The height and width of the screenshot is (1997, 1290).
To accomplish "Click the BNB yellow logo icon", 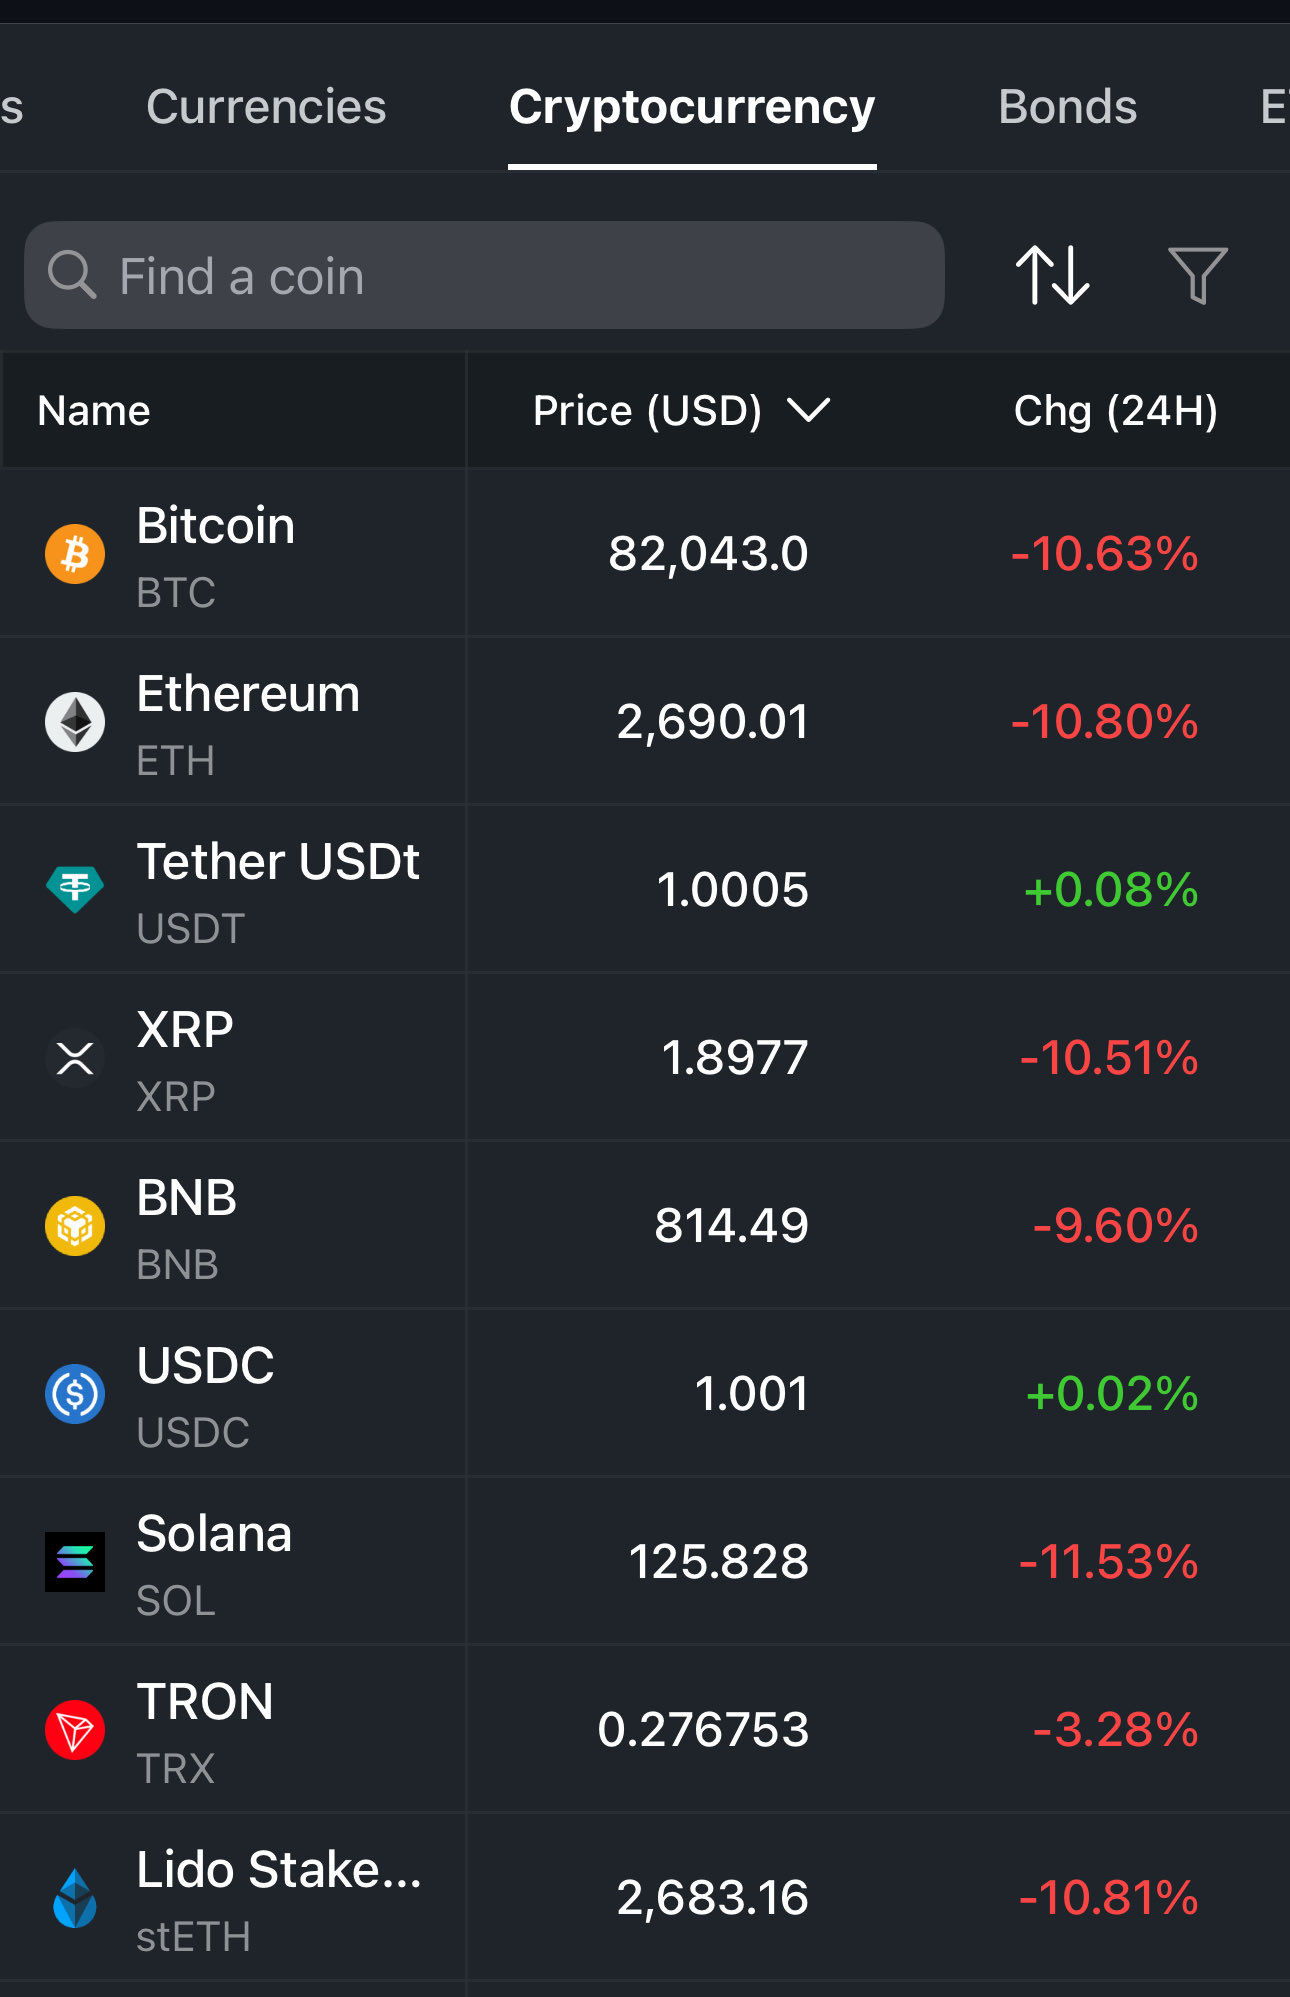I will [x=75, y=1226].
